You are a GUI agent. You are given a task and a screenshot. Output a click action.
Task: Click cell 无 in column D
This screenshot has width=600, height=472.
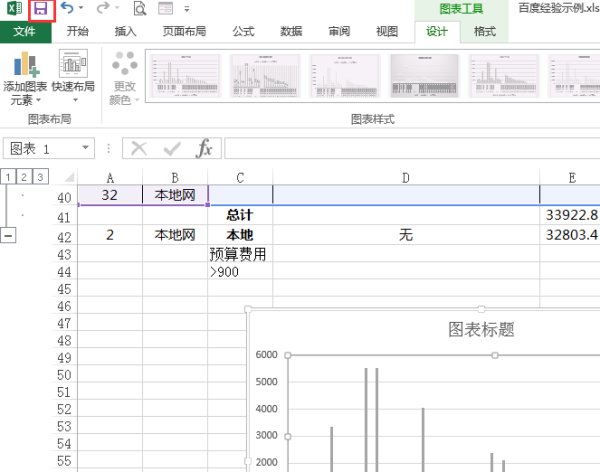406,235
